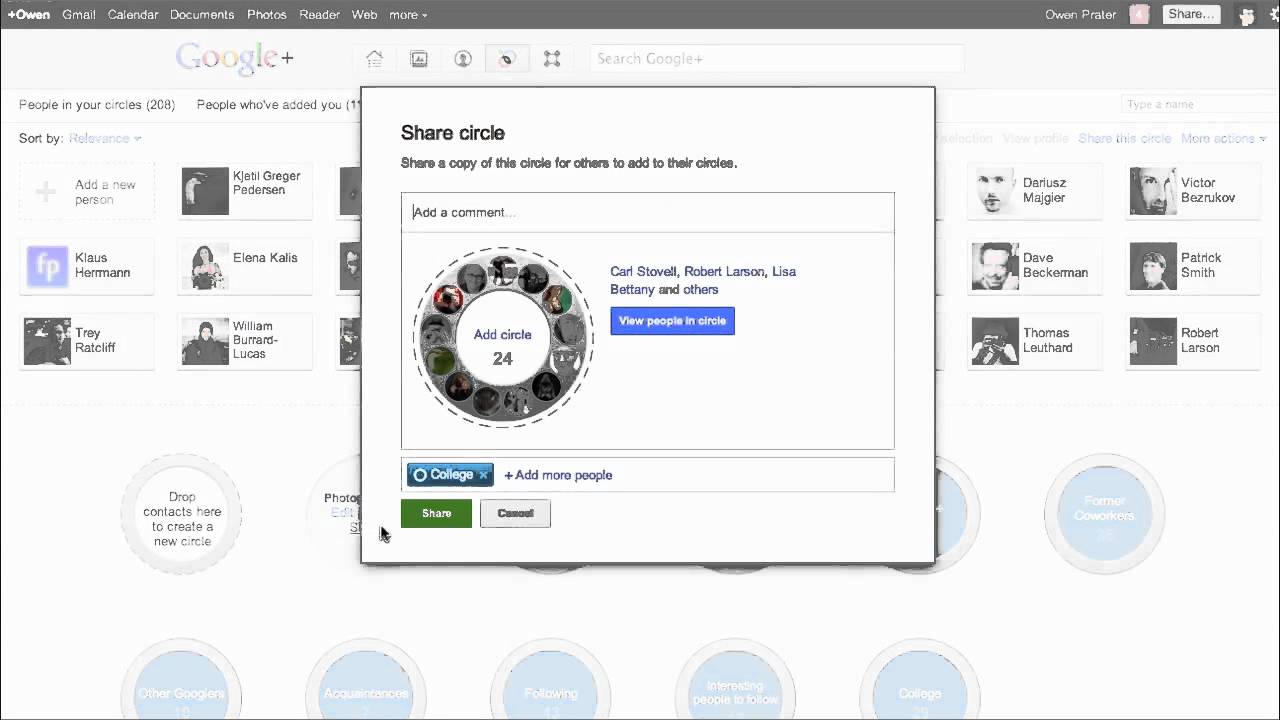This screenshot has height=720, width=1280.
Task: Select Thomas Leuthard's photo
Action: [995, 341]
